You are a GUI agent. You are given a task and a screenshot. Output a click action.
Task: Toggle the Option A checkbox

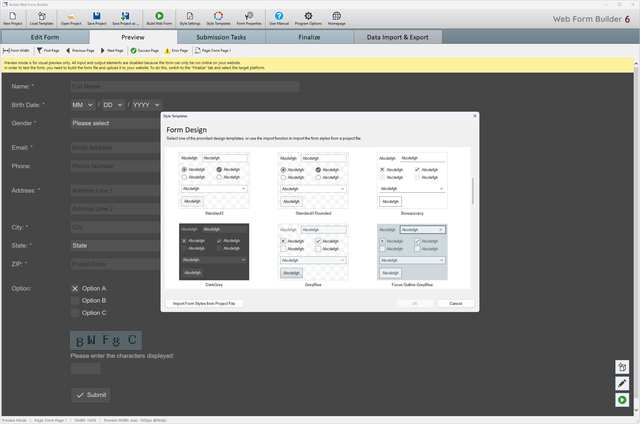[x=75, y=289]
